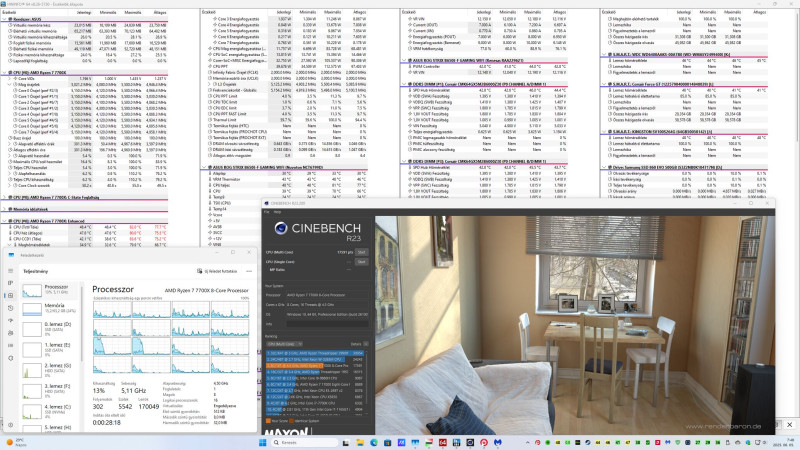Select orange Ryzen 7 7700X ranking row
This screenshot has height=450, width=800.
[314, 365]
